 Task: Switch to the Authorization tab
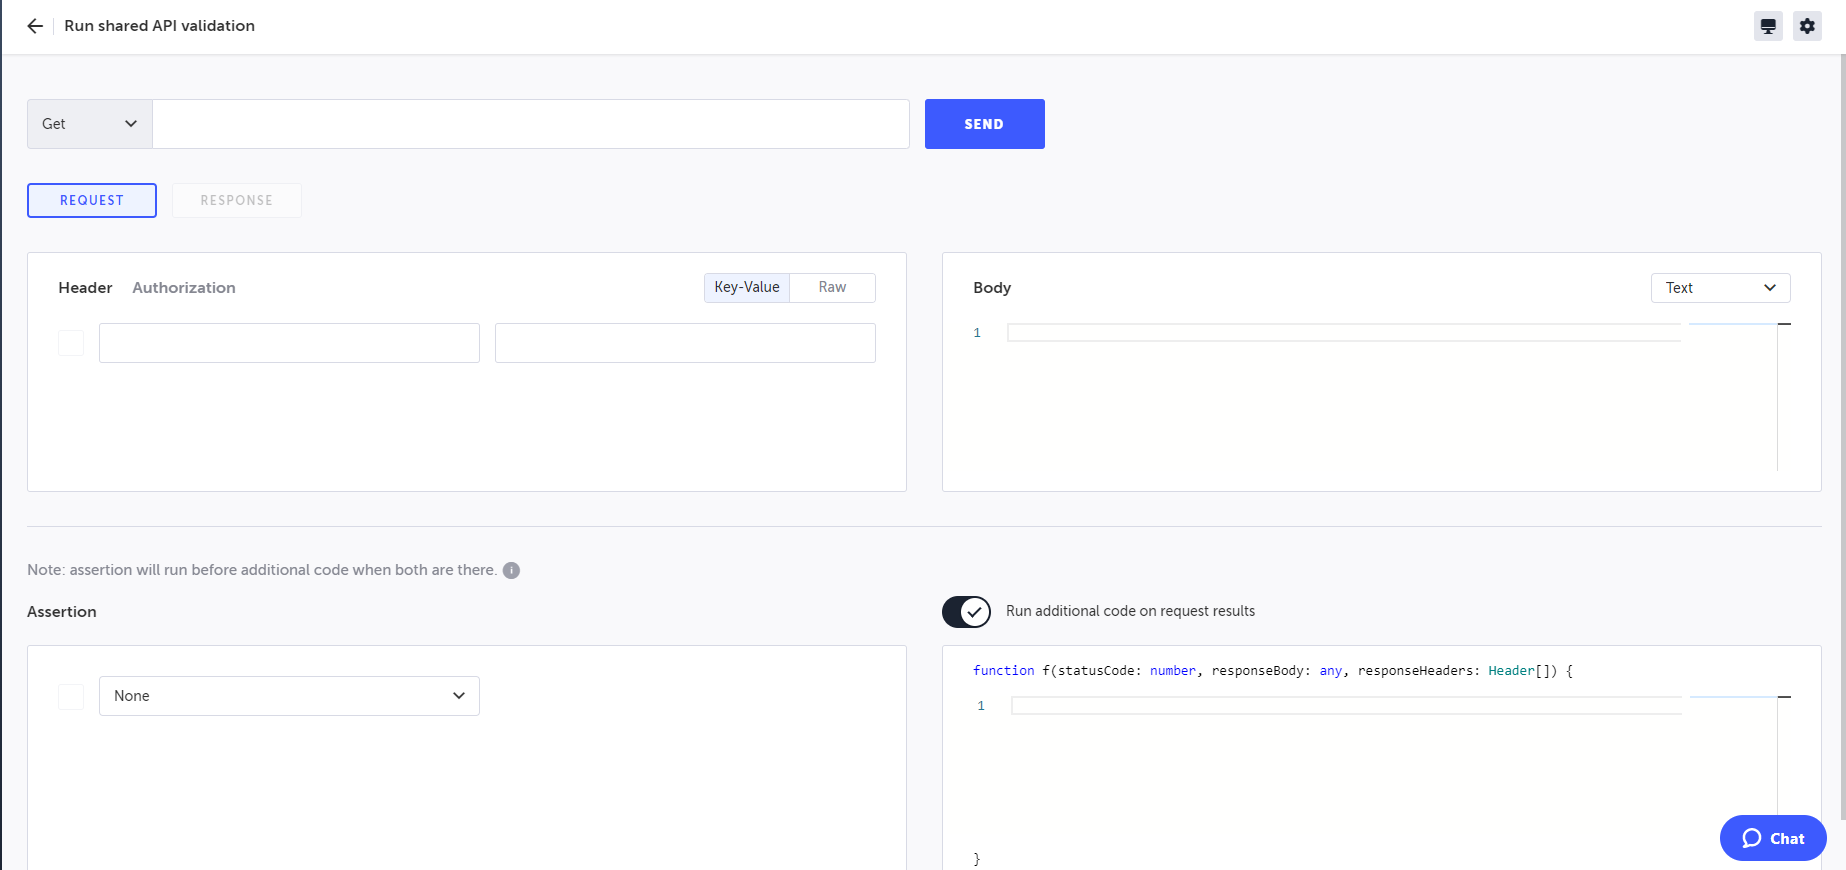tap(184, 288)
